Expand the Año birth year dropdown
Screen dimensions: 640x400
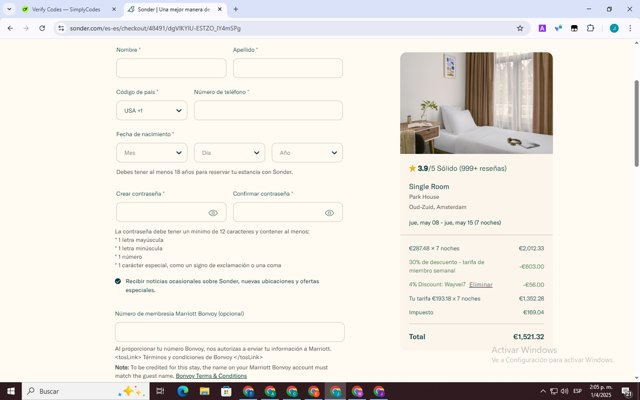[307, 153]
